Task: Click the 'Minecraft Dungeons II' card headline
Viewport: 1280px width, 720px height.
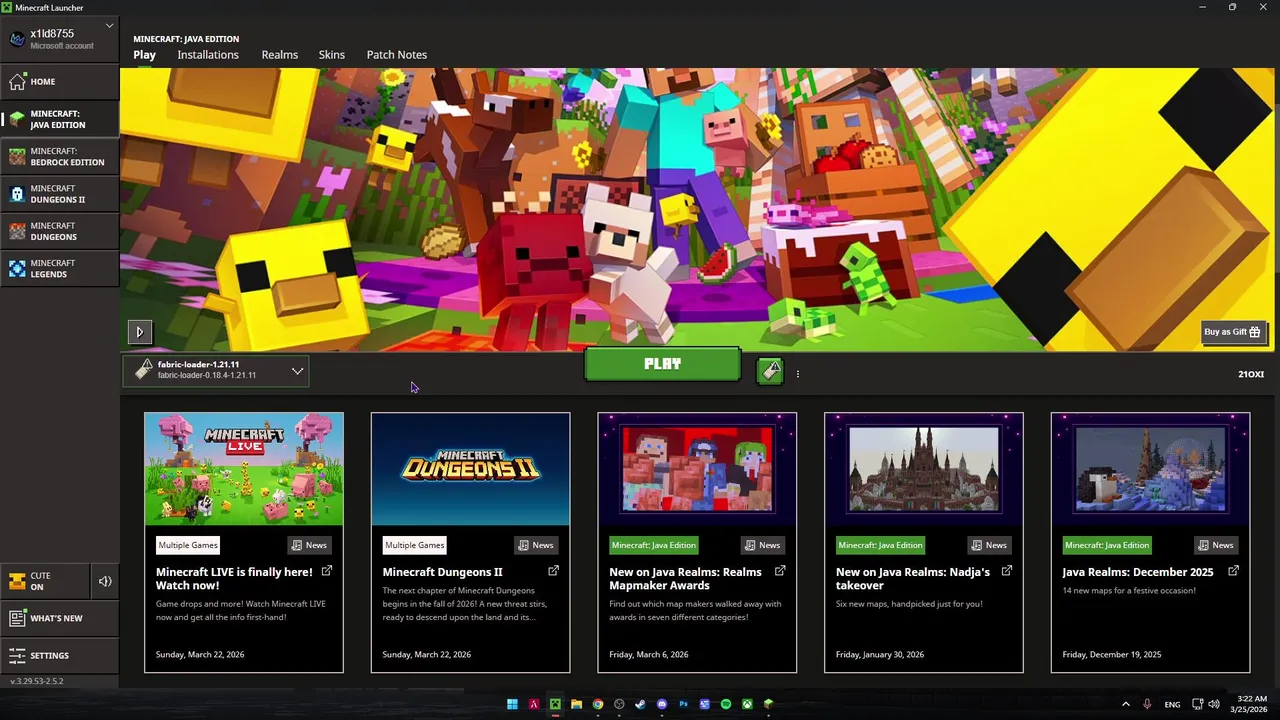Action: pyautogui.click(x=443, y=572)
